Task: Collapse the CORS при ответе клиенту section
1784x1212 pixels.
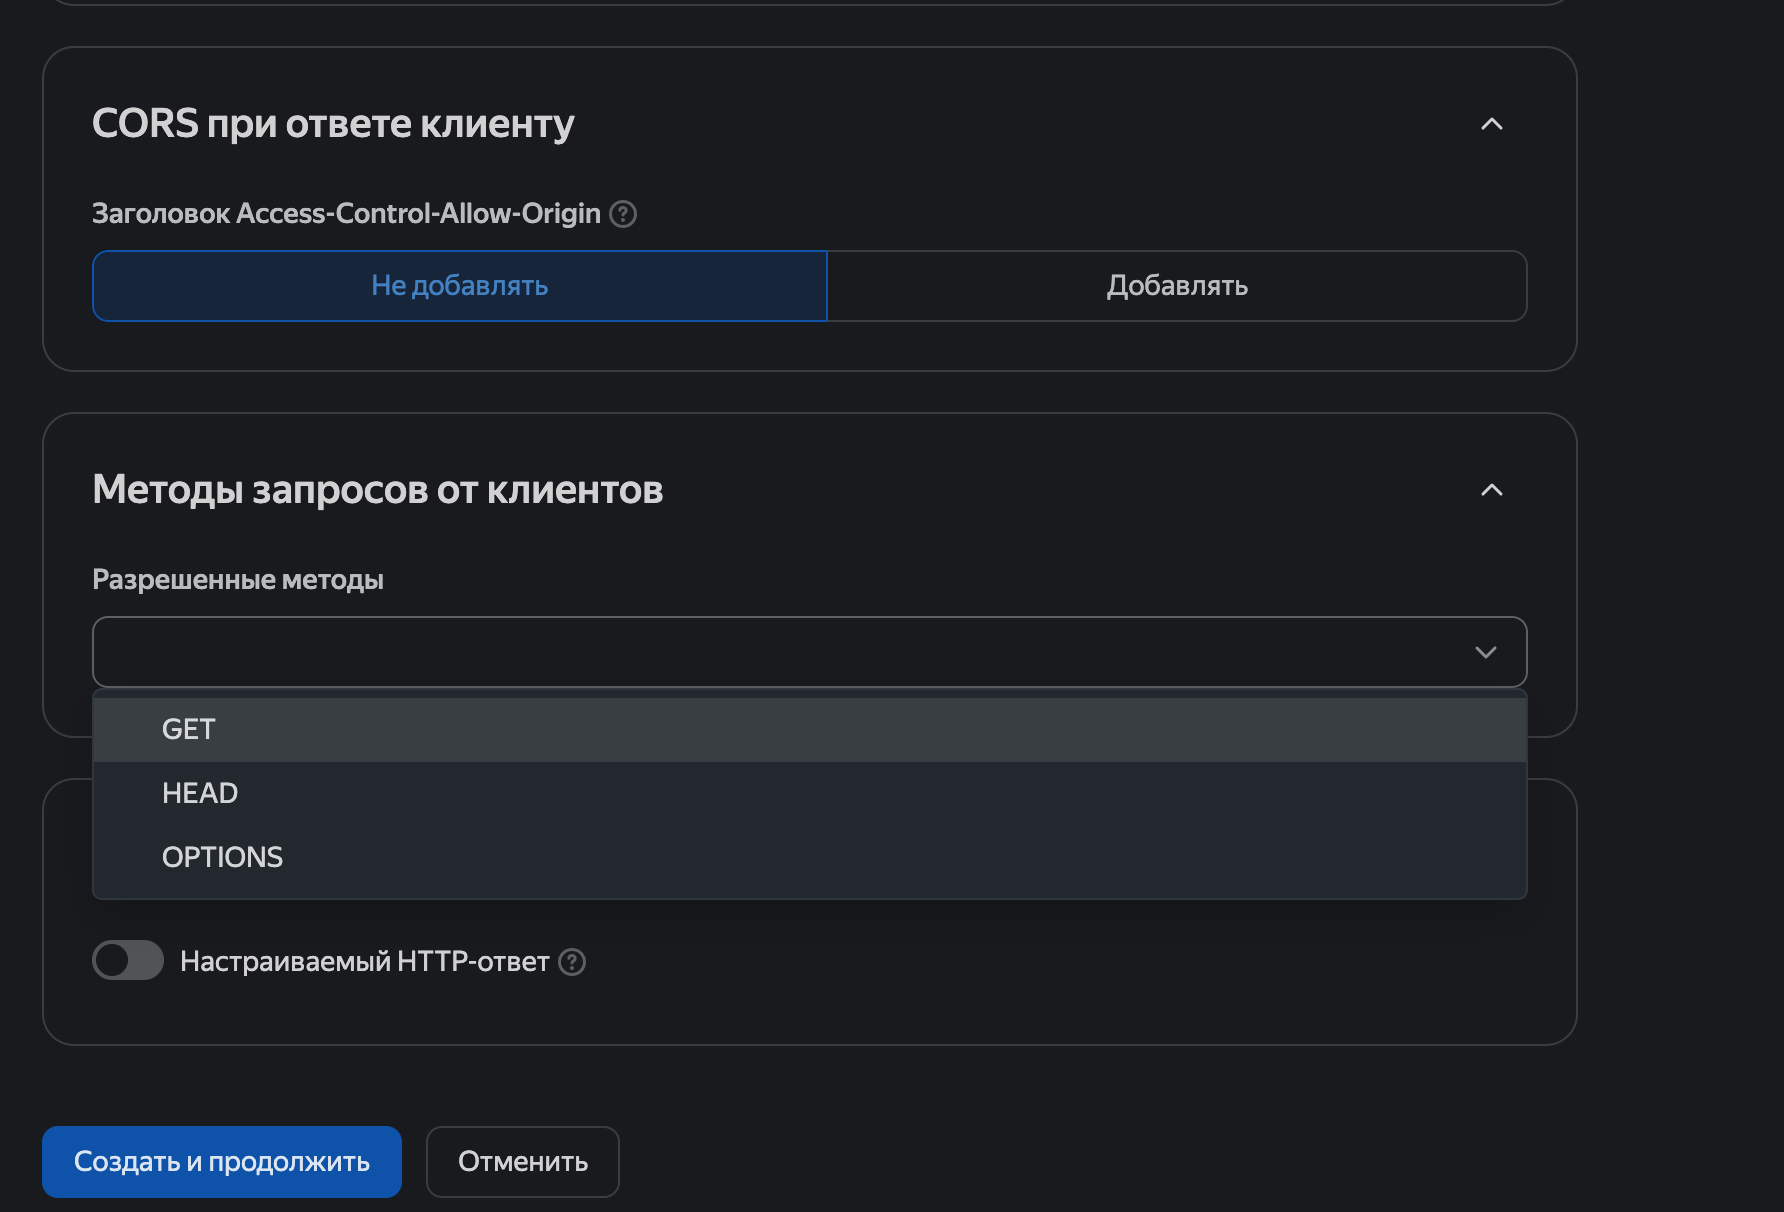Action: 1492,124
